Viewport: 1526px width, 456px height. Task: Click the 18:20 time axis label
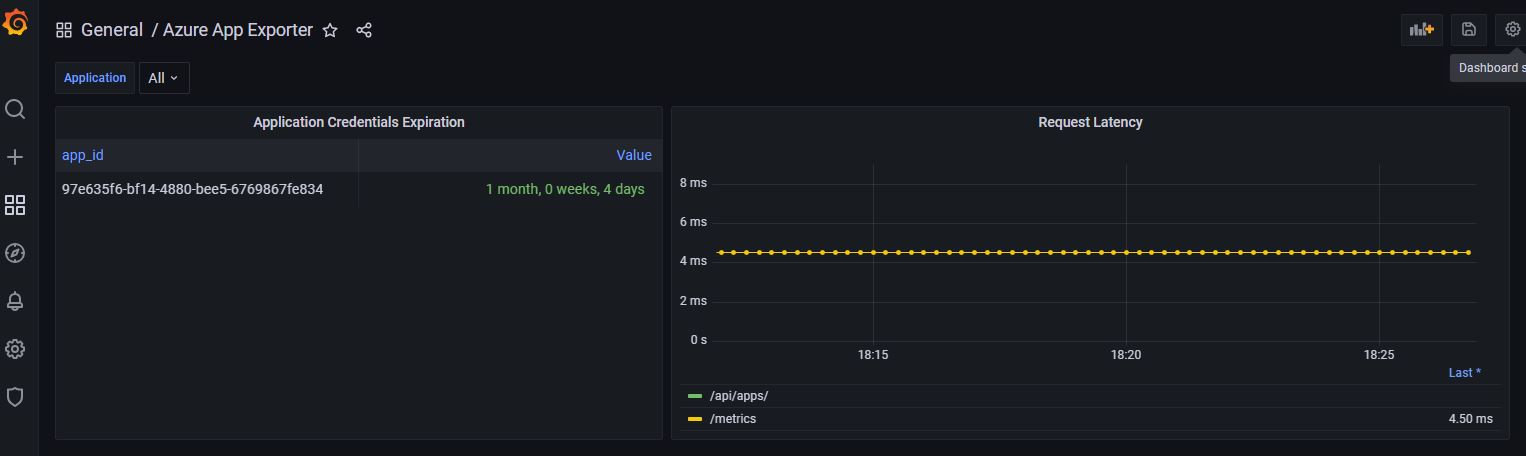[x=1126, y=354]
